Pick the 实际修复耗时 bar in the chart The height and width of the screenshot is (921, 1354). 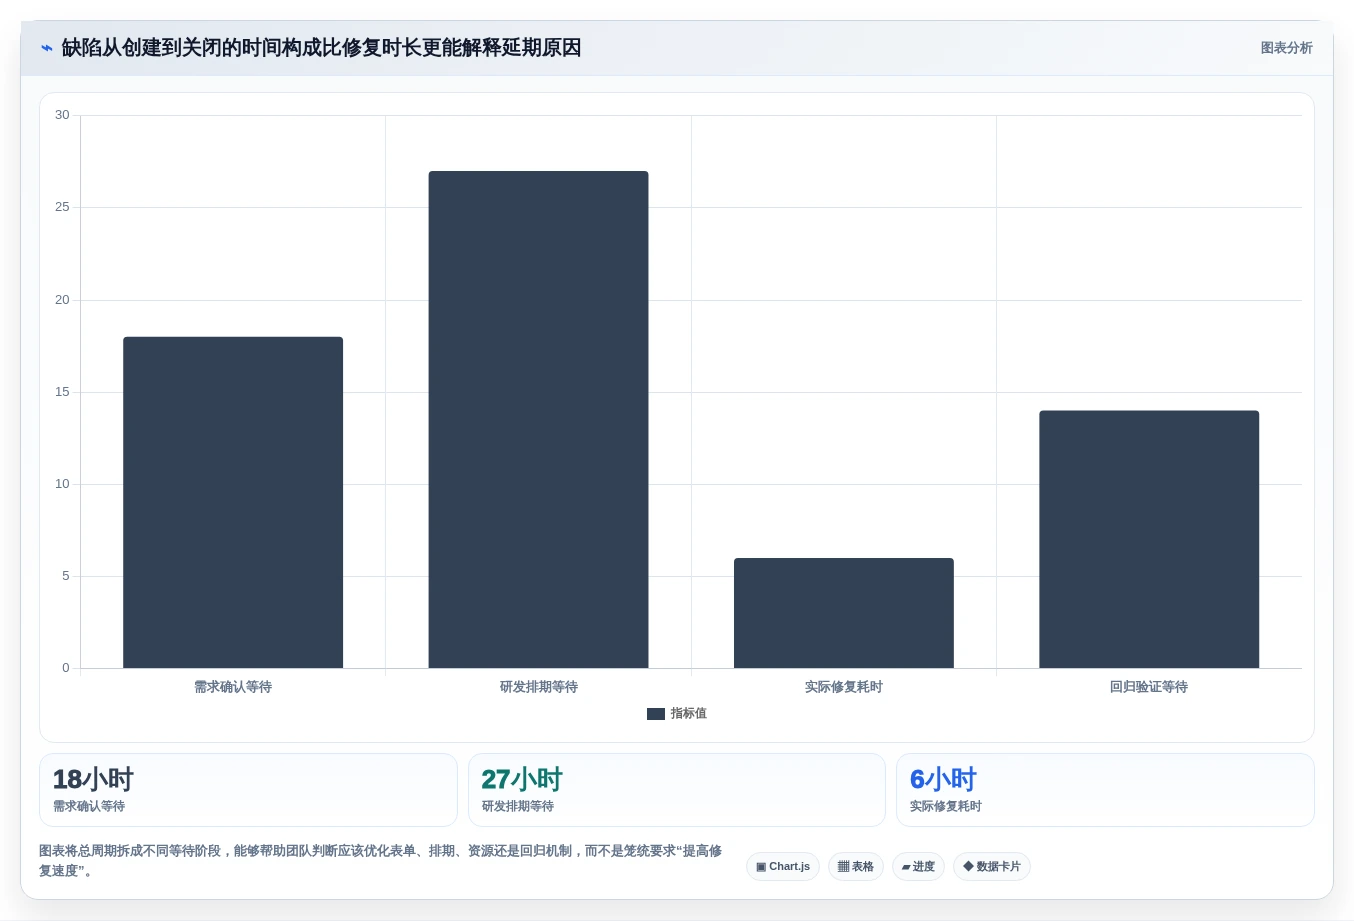[x=844, y=613]
